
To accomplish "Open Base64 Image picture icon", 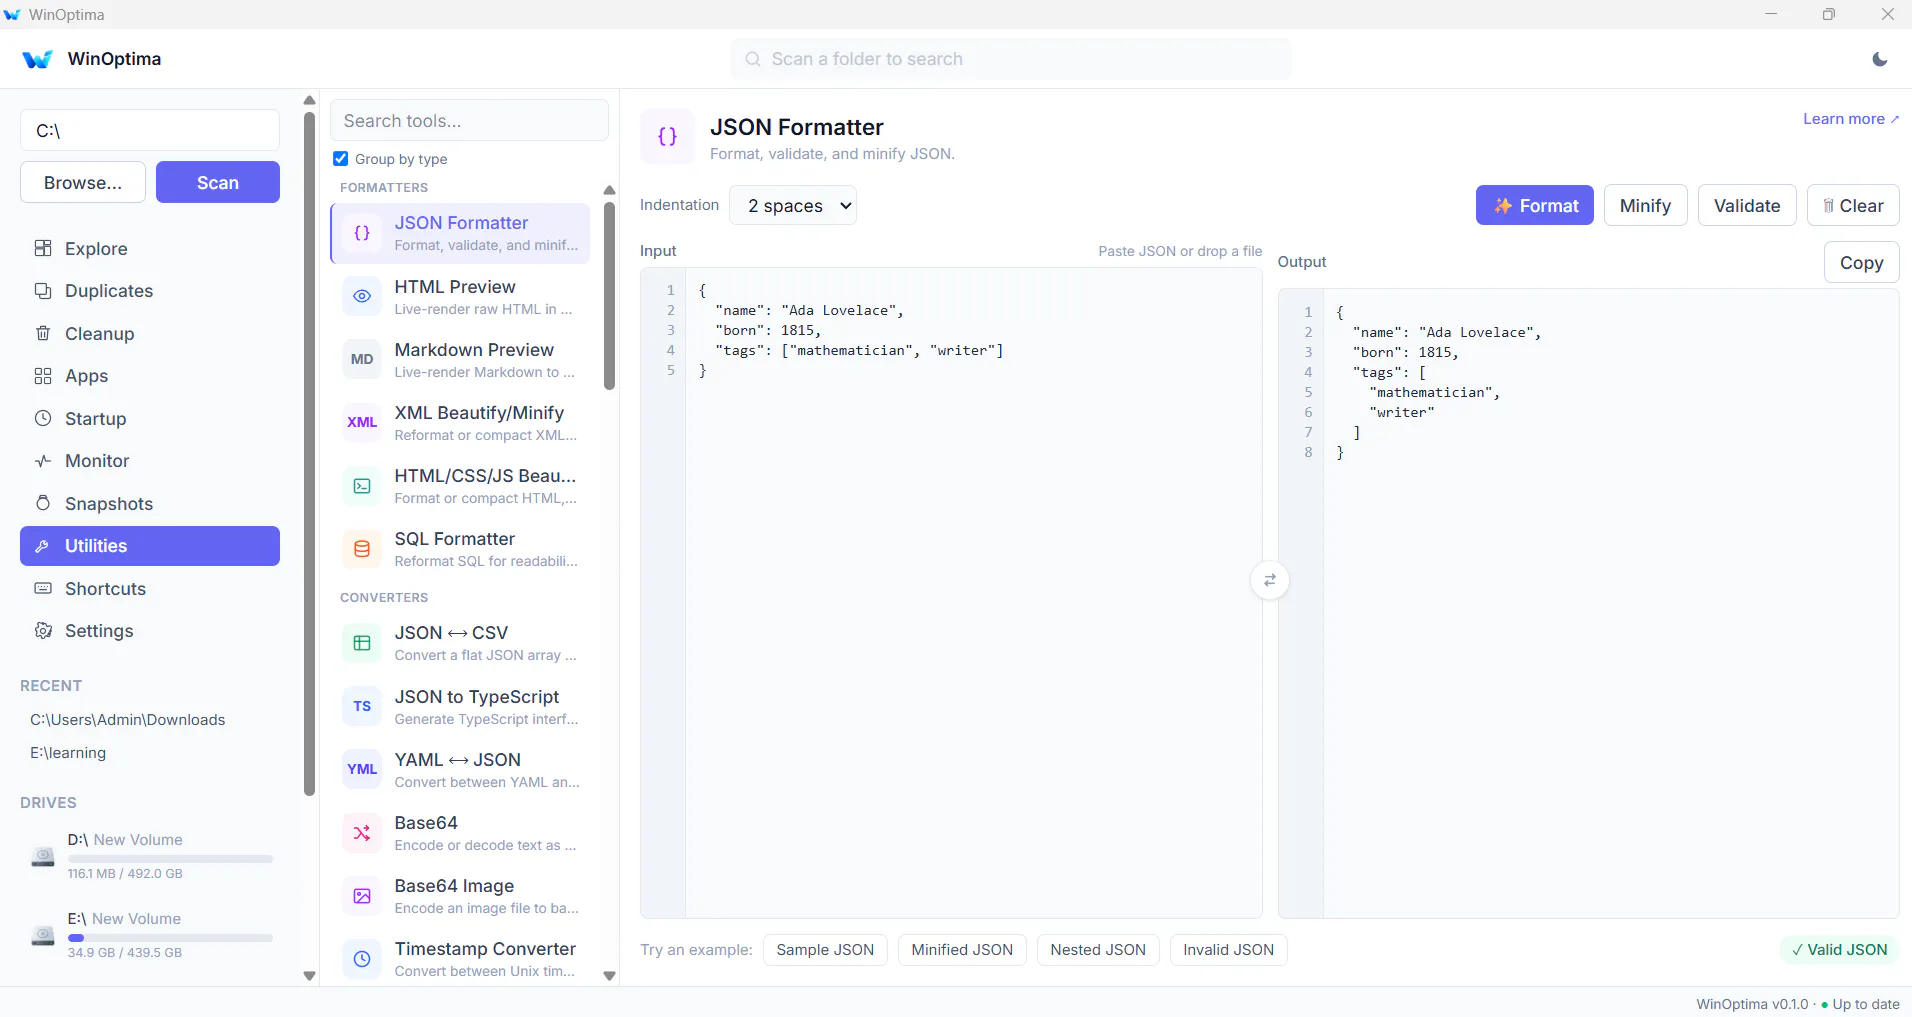I will tap(362, 896).
